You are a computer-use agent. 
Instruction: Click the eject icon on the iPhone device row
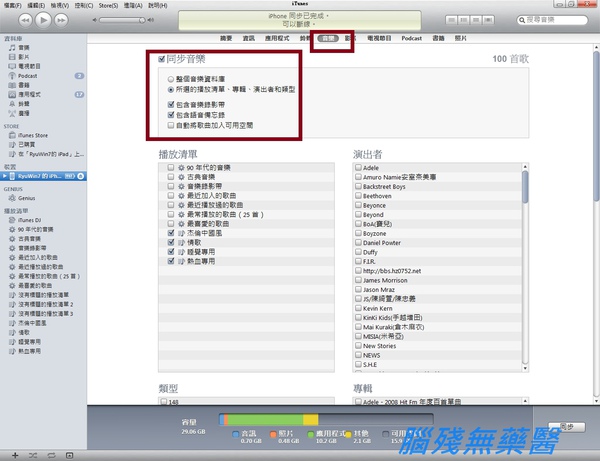click(81, 176)
